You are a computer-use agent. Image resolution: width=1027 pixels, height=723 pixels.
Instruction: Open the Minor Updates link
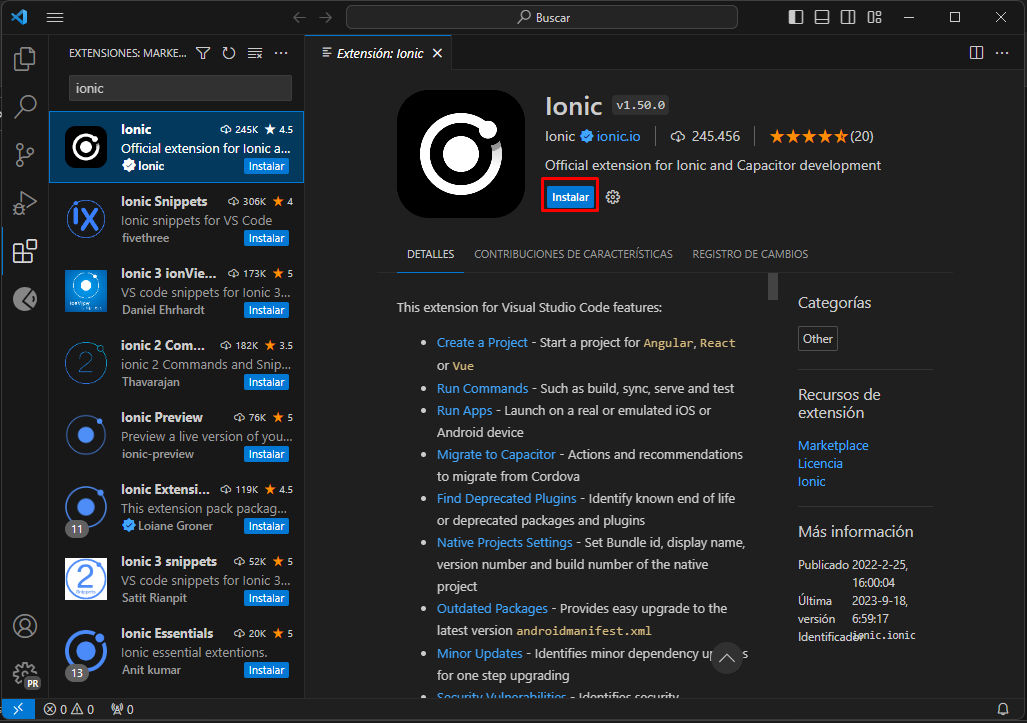pyautogui.click(x=479, y=654)
